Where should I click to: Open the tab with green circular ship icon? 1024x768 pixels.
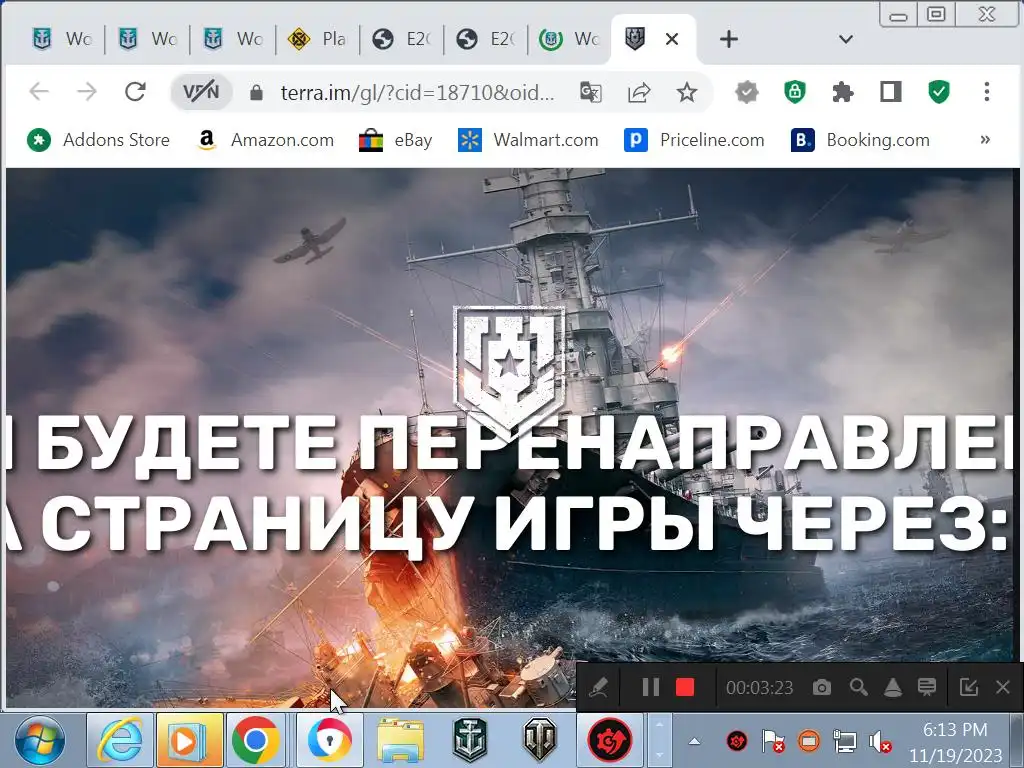(x=569, y=39)
